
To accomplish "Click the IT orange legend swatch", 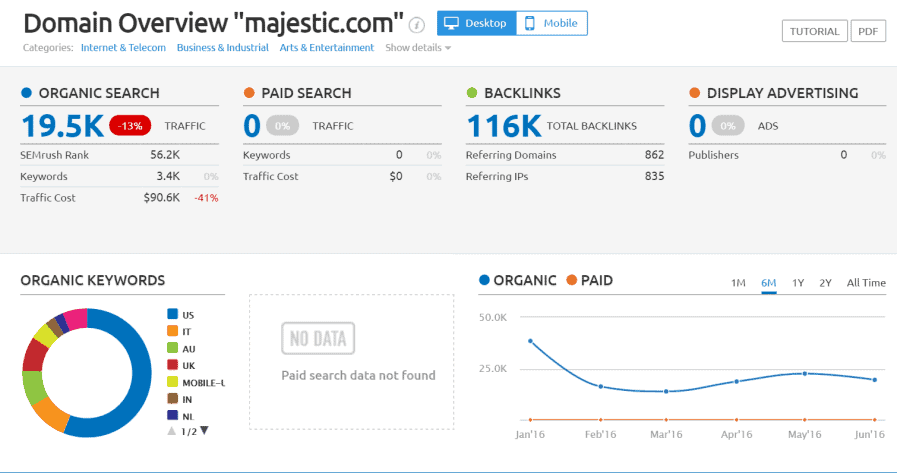I will [172, 331].
